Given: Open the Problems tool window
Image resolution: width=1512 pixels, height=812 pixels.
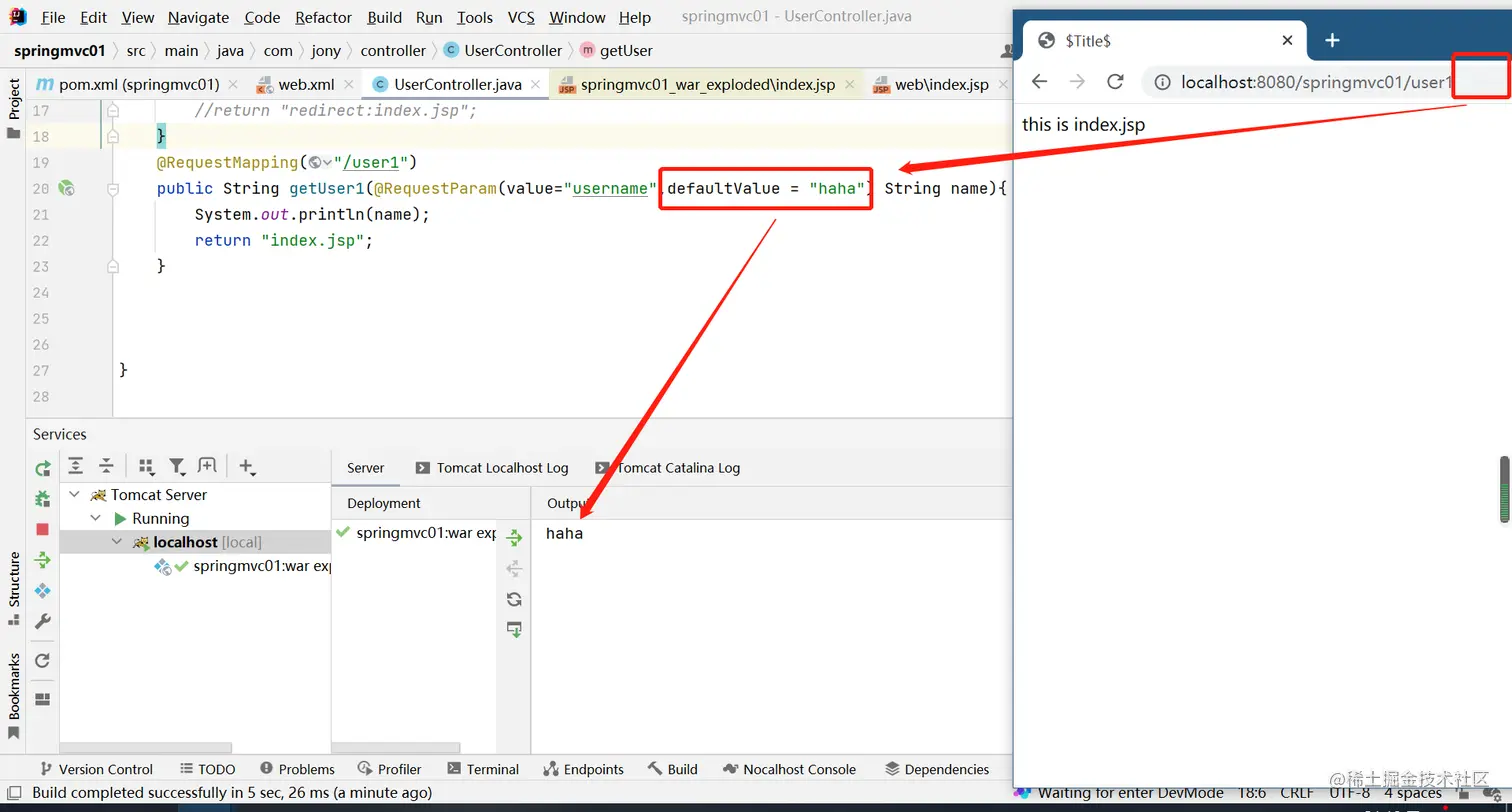Looking at the screenshot, I should [297, 769].
